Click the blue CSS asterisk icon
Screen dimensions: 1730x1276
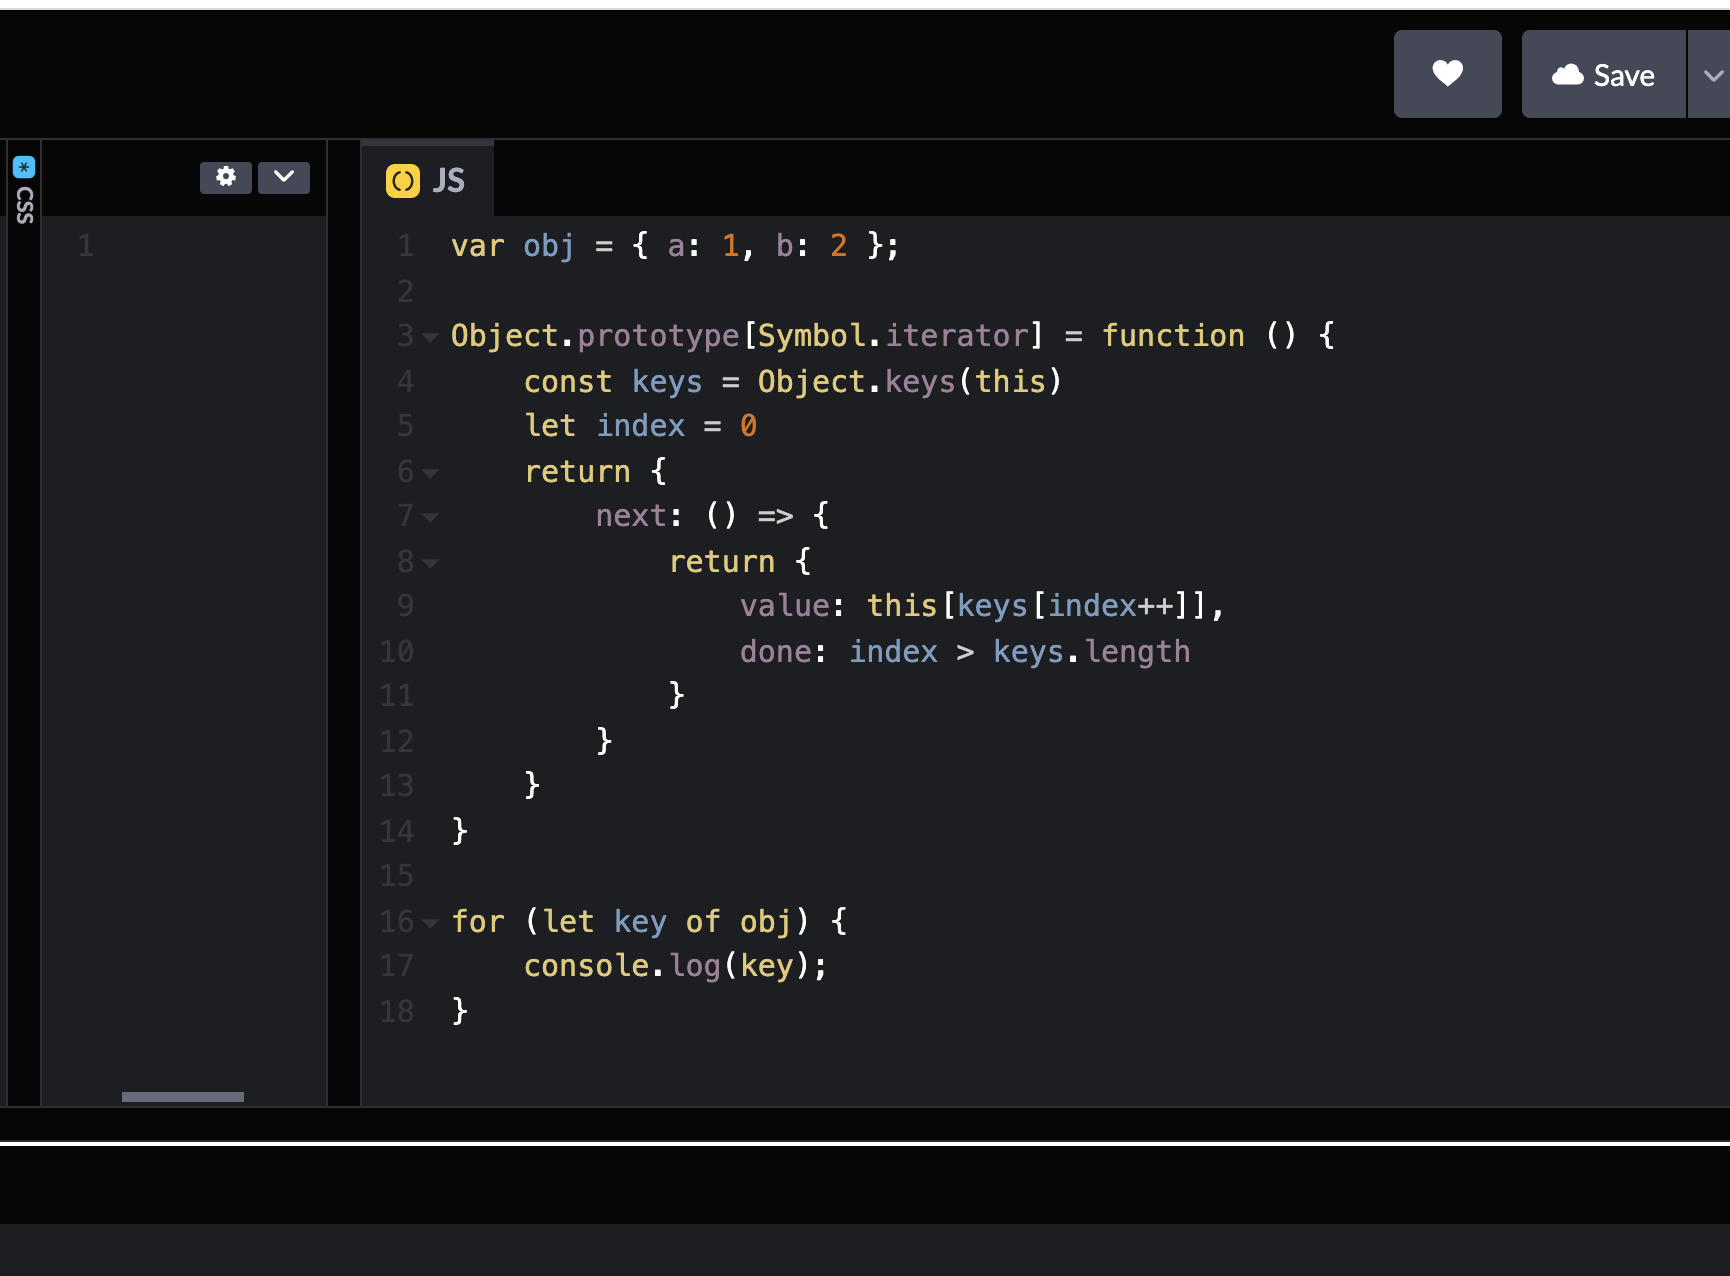coord(24,167)
